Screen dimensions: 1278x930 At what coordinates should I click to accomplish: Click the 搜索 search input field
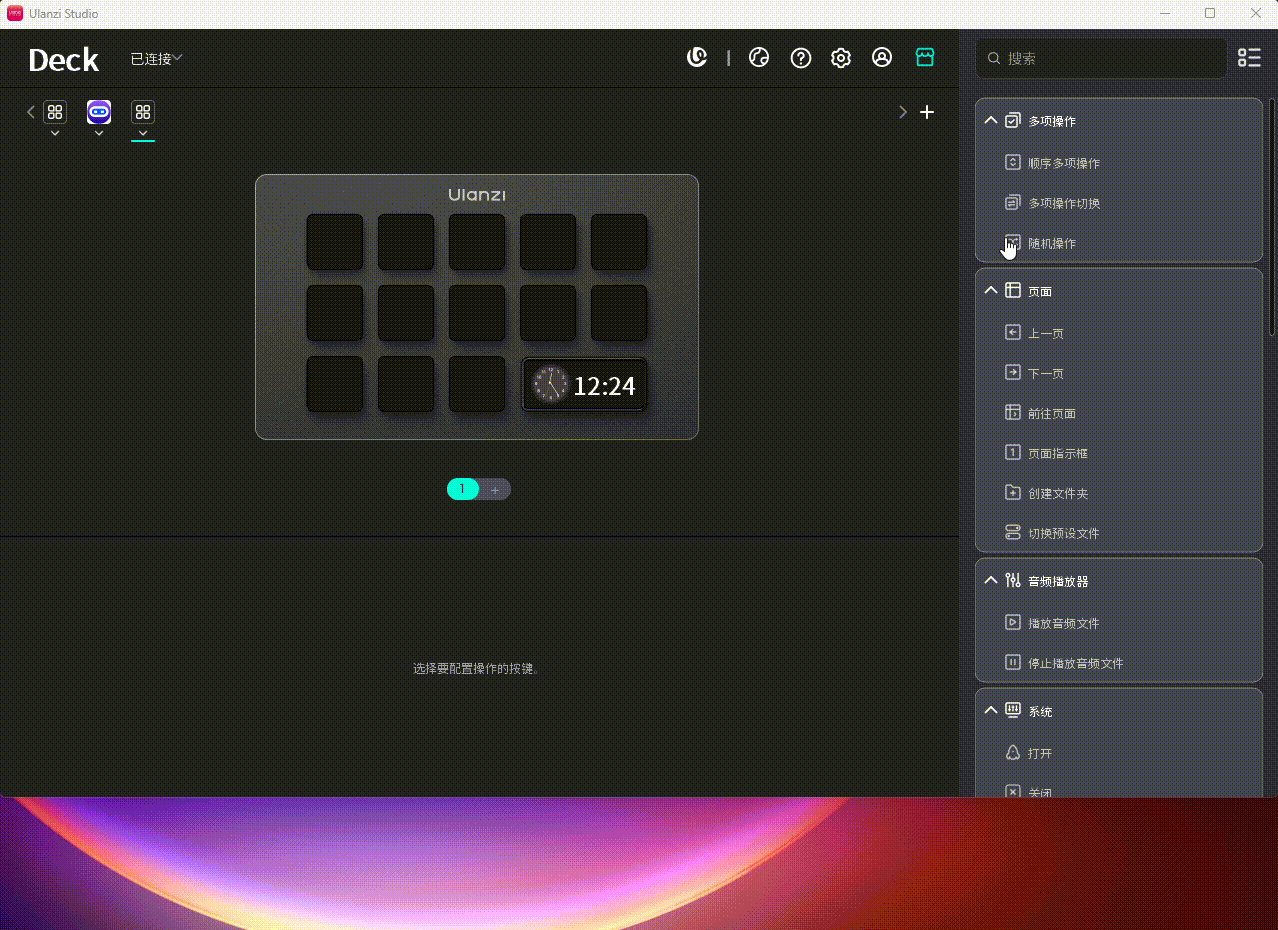[1110, 59]
